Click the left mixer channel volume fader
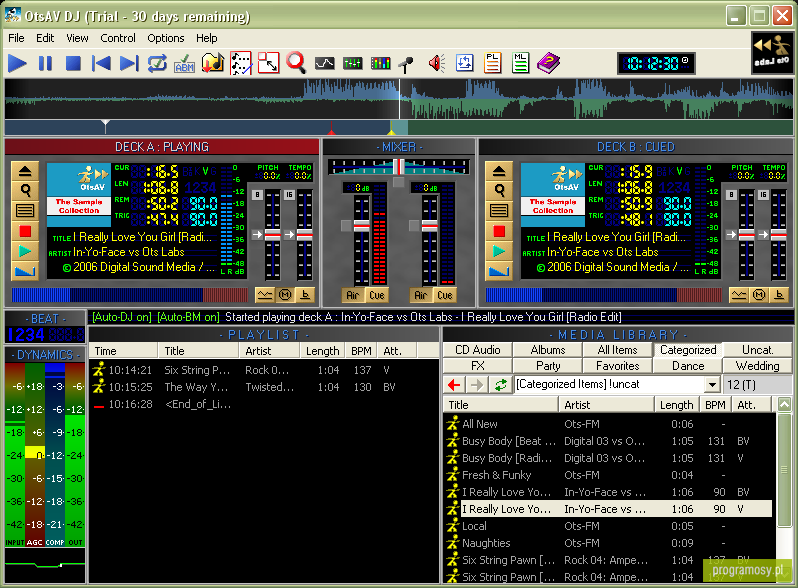This screenshot has height=588, width=798. pos(361,226)
